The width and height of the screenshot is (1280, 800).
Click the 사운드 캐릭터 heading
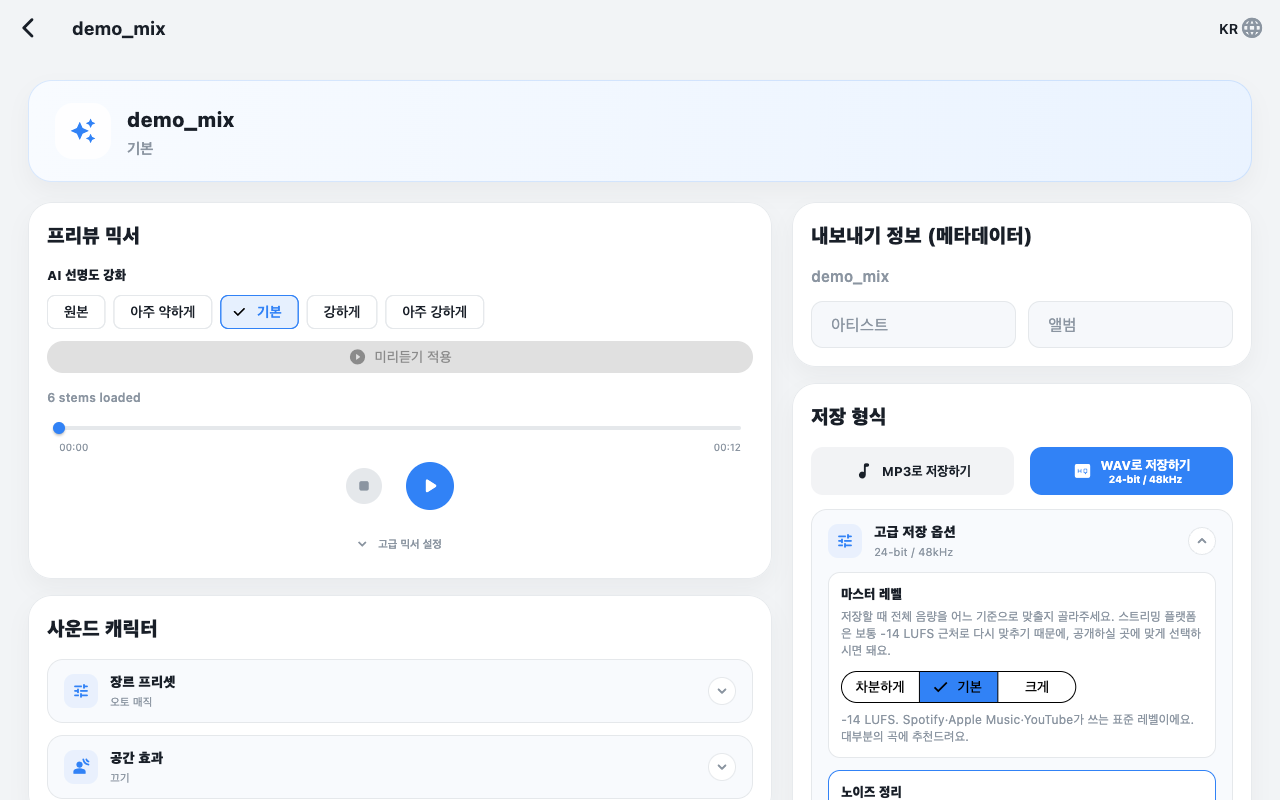pyautogui.click(x=102, y=629)
